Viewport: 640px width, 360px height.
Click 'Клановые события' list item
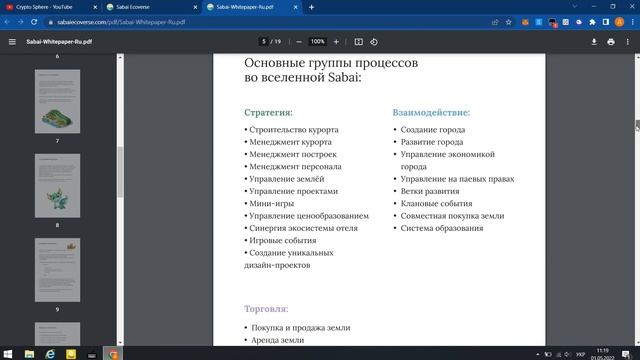pos(436,203)
